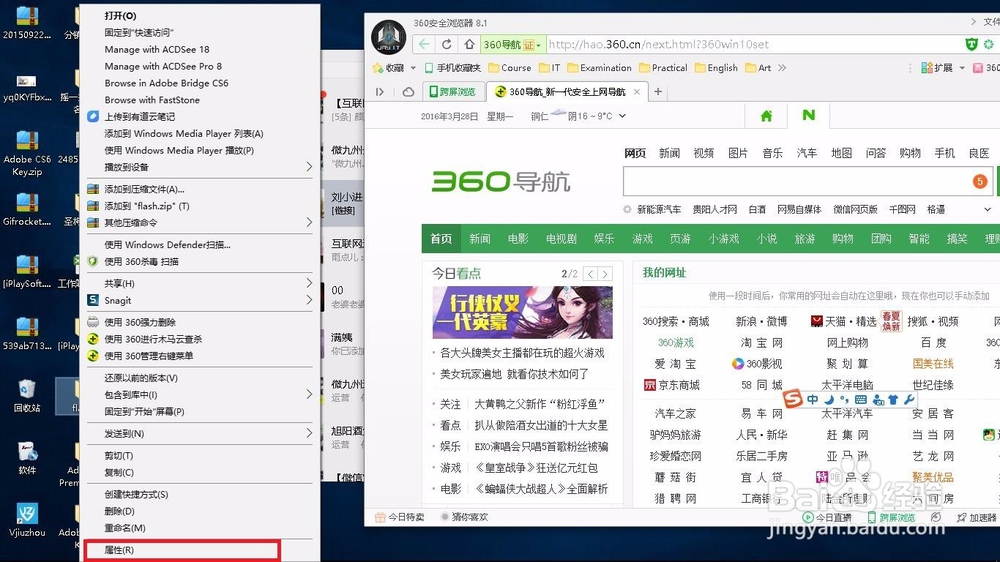Viewport: 1000px width, 562px height.
Task: Open 软件 desktop icon
Action: [x=27, y=458]
